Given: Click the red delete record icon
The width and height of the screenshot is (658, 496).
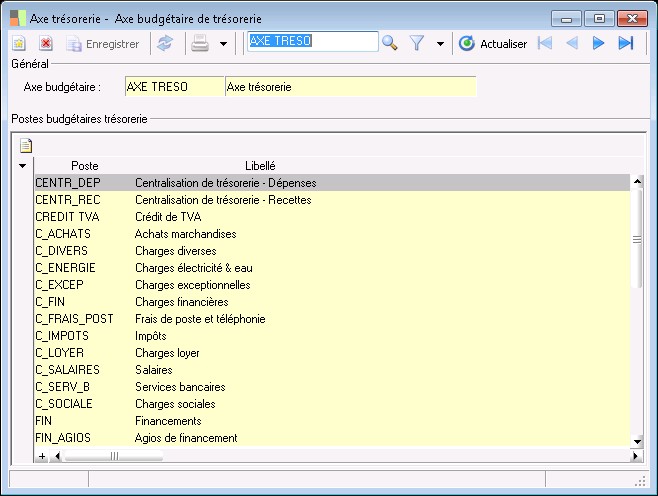Looking at the screenshot, I should pos(46,43).
